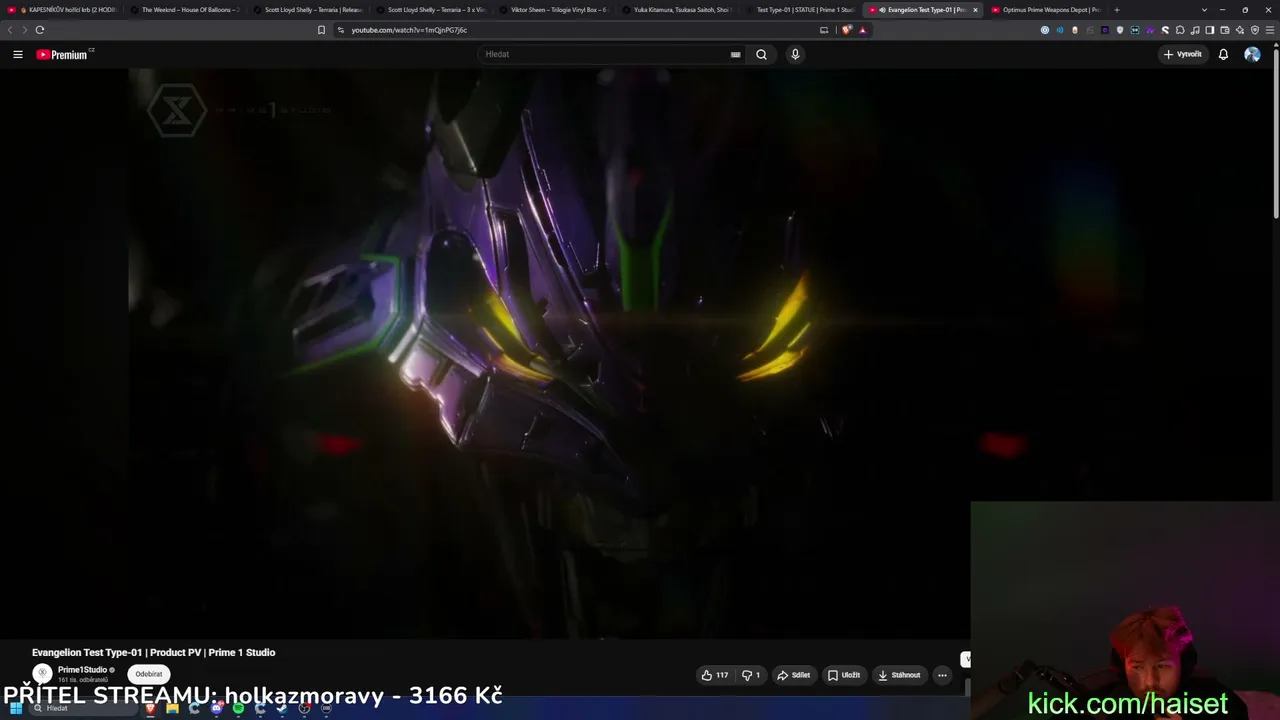
Task: Switch to the Optimus Prime Weapons Depot tab
Action: tap(1047, 10)
